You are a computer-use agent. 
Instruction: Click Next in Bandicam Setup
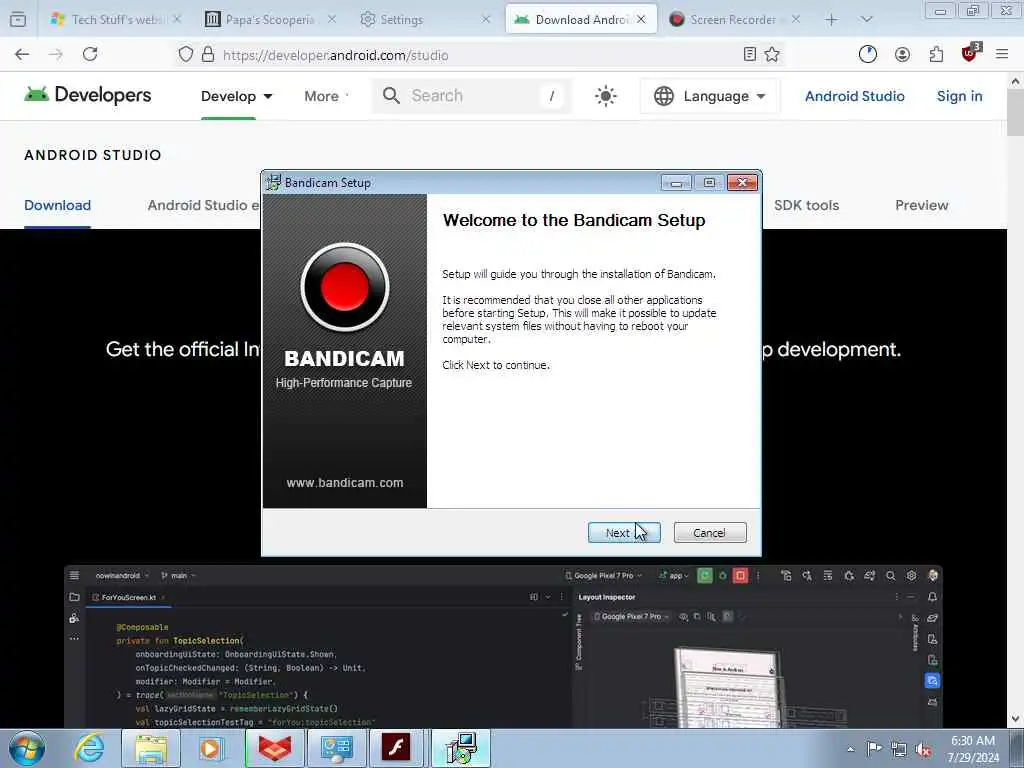(624, 532)
